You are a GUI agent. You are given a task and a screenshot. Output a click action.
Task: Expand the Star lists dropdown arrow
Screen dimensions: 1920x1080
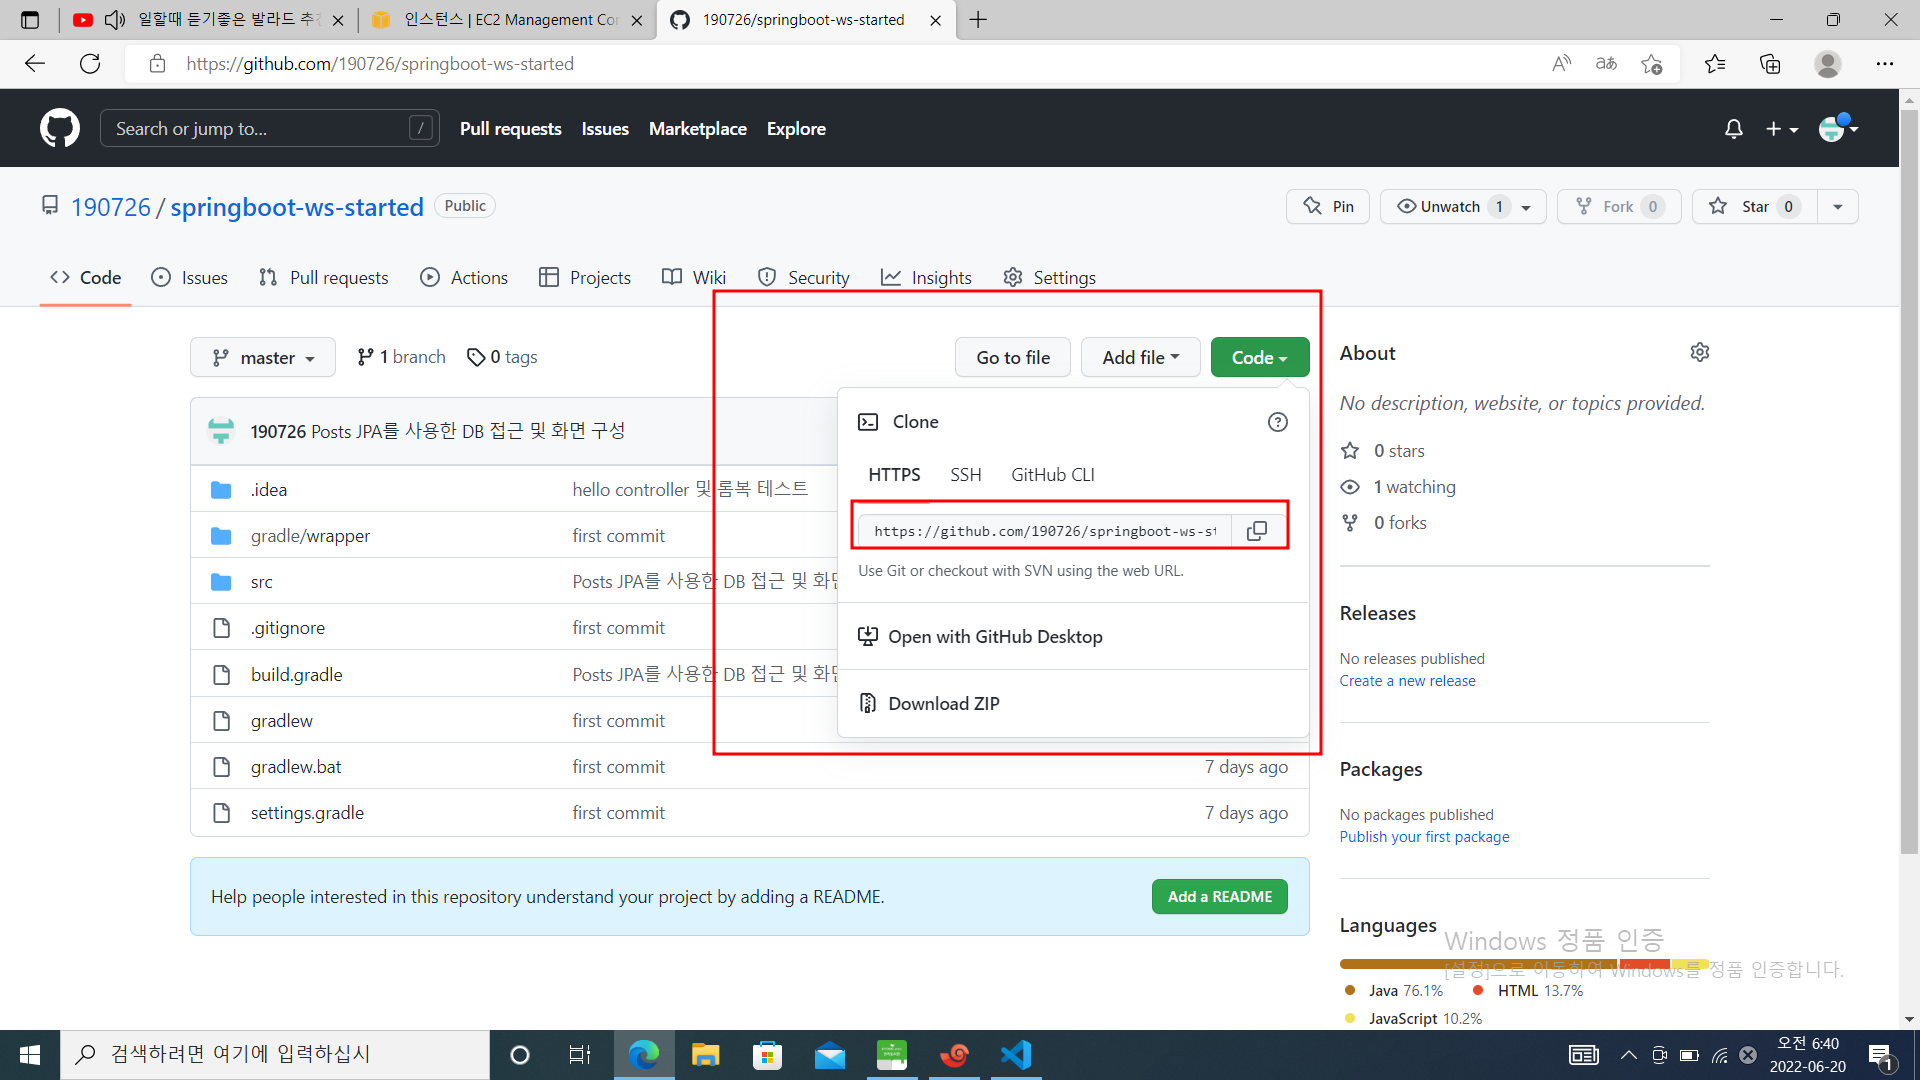click(x=1837, y=207)
